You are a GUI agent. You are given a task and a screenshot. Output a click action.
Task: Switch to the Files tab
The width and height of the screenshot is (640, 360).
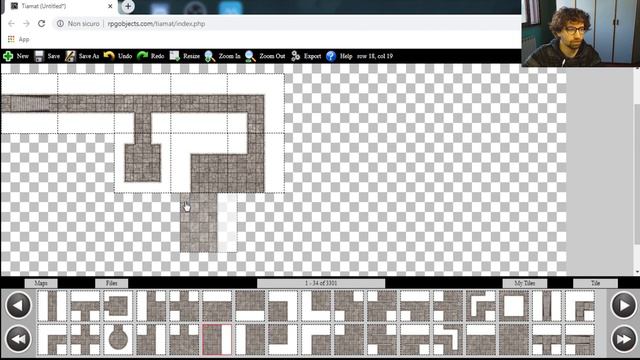[x=111, y=283]
